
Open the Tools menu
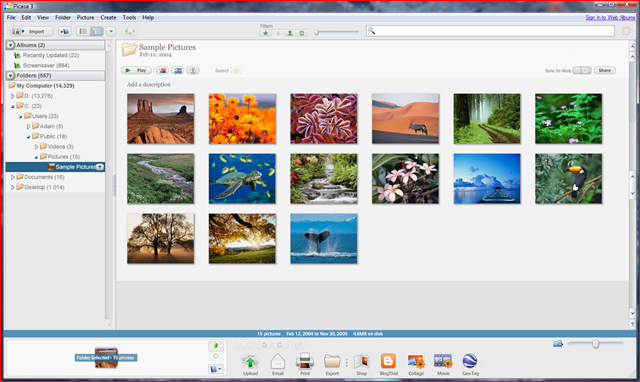pyautogui.click(x=129, y=18)
